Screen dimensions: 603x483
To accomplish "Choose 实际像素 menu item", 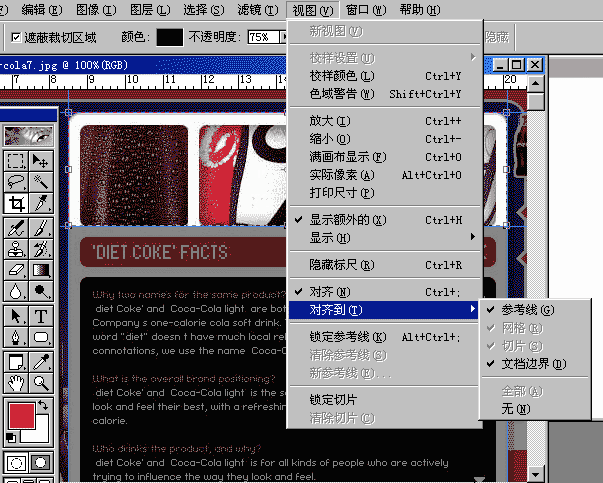I will (x=385, y=175).
